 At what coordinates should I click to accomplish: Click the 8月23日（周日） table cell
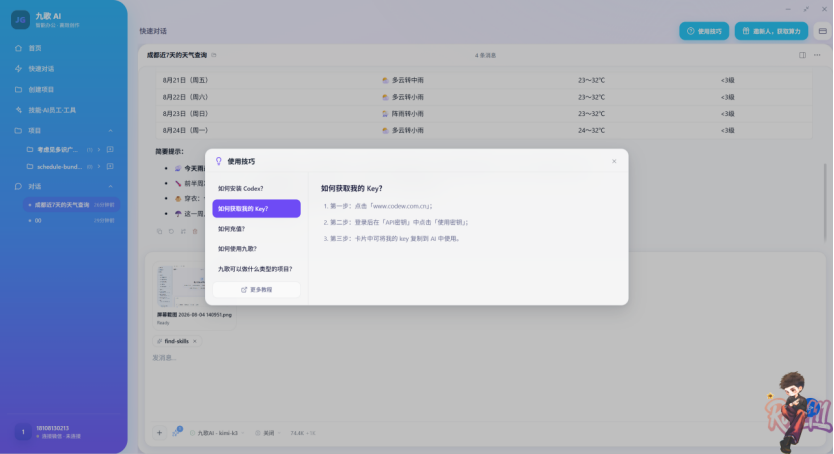click(185, 114)
